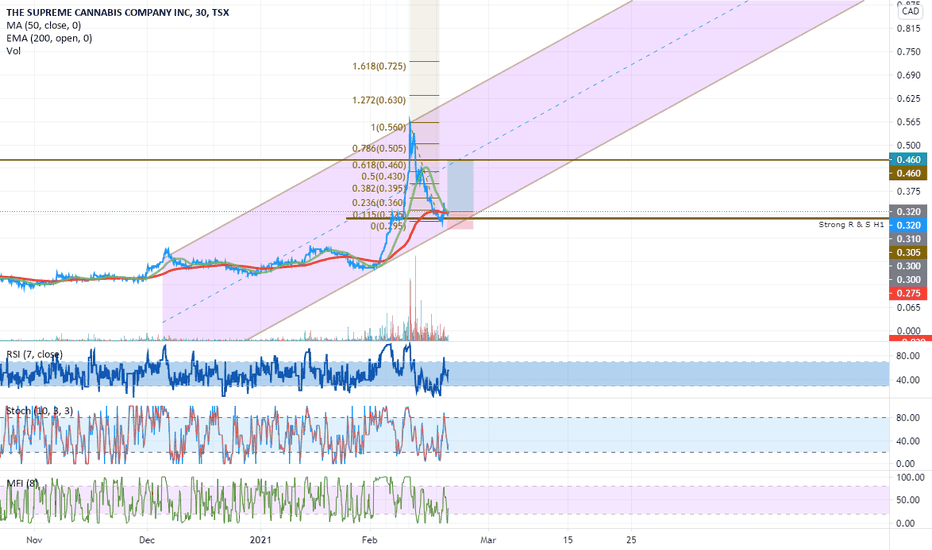Viewport: 932px width, 550px height.
Task: Open the MFI (8) indicator label
Action: (x=22, y=483)
